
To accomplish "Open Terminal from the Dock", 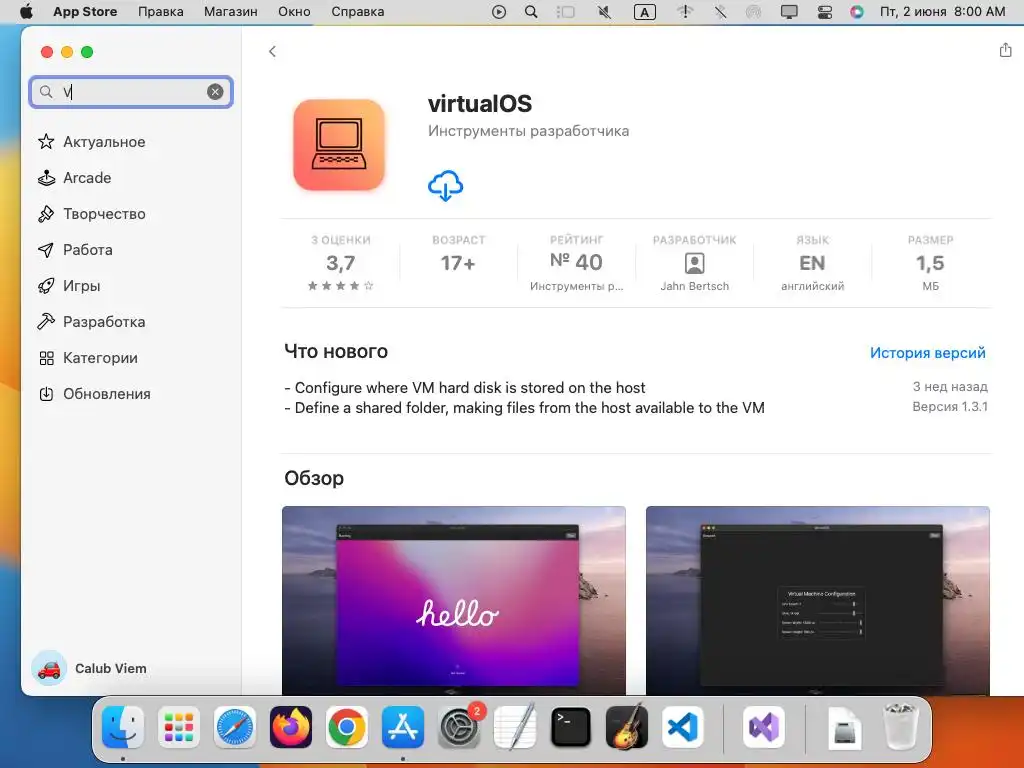I will tap(571, 727).
